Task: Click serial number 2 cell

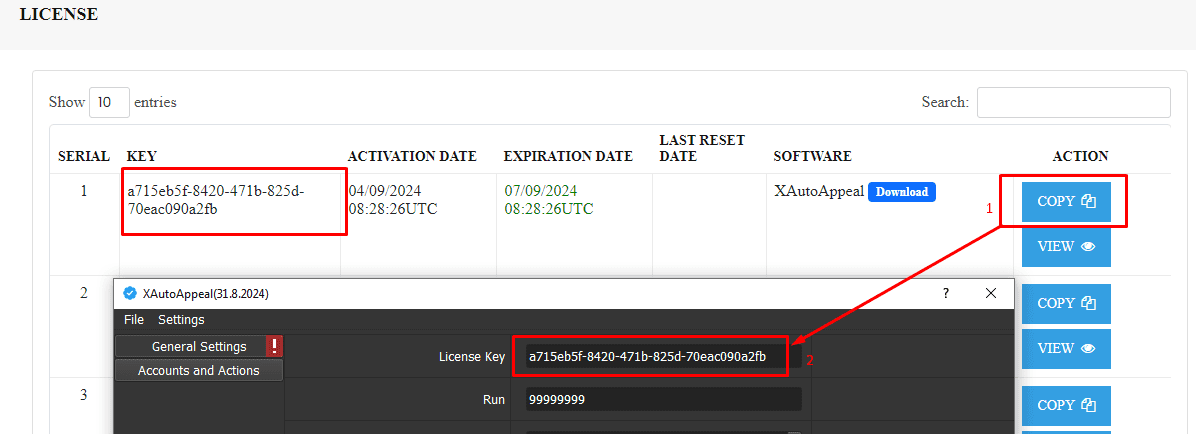Action: tap(84, 293)
